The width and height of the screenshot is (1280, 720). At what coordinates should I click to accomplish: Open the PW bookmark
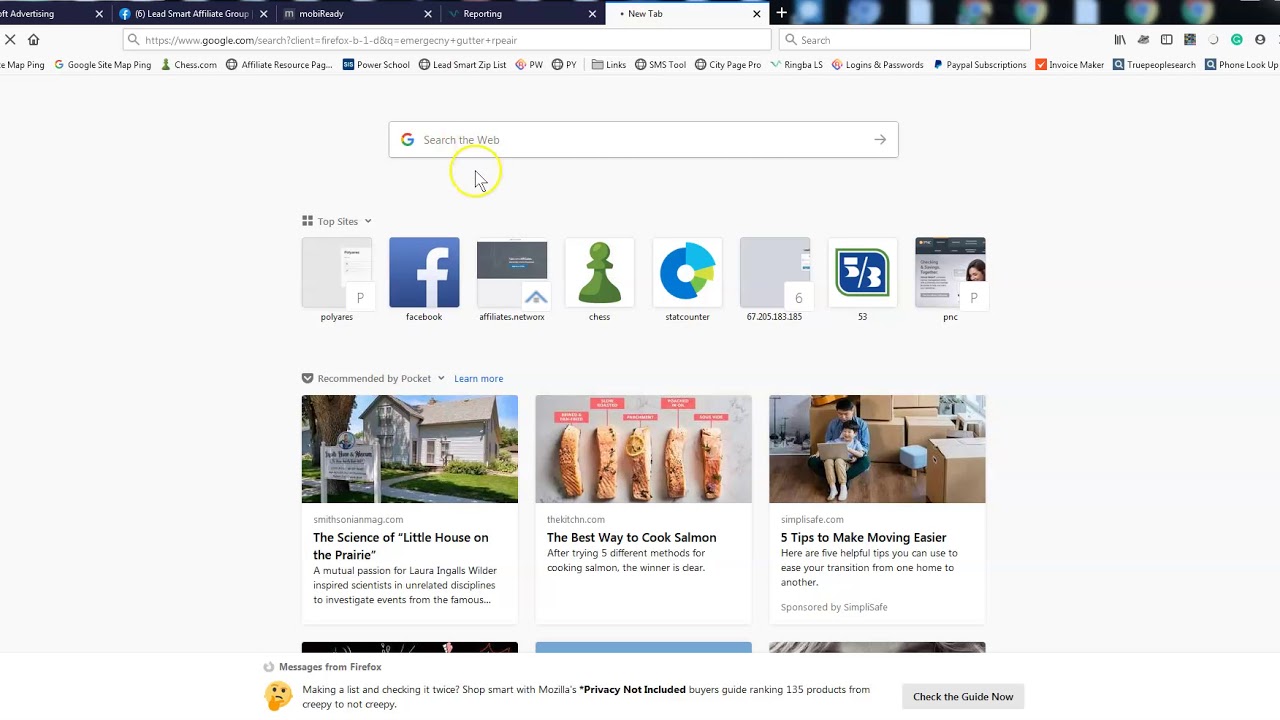pos(529,65)
